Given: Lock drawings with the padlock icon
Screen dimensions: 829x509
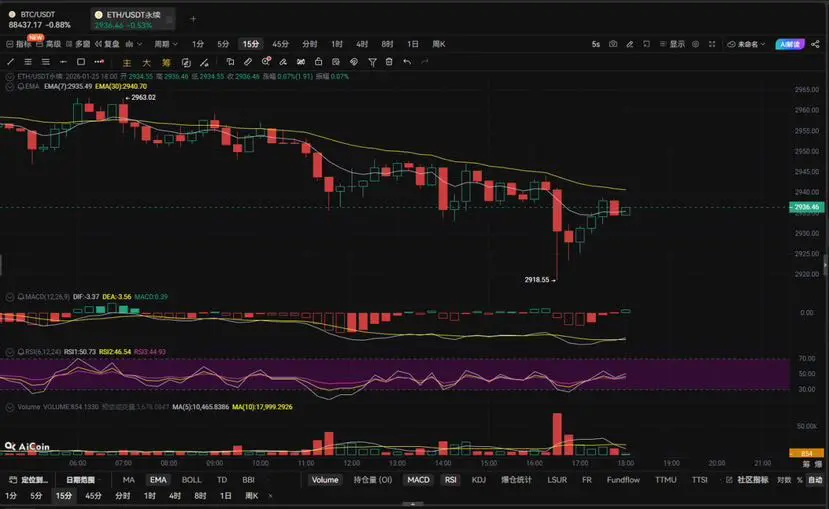Looking at the screenshot, I should point(318,62).
